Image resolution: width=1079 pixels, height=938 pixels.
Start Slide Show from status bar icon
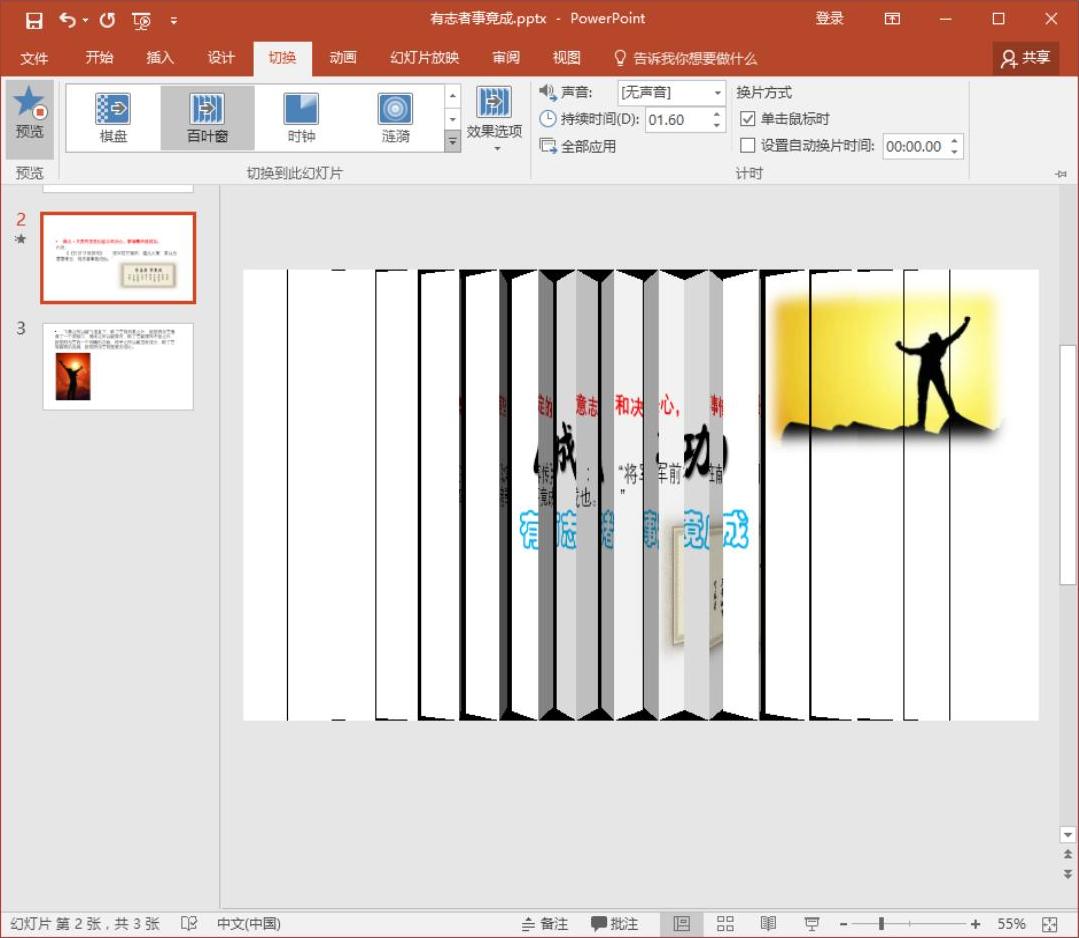tap(812, 924)
